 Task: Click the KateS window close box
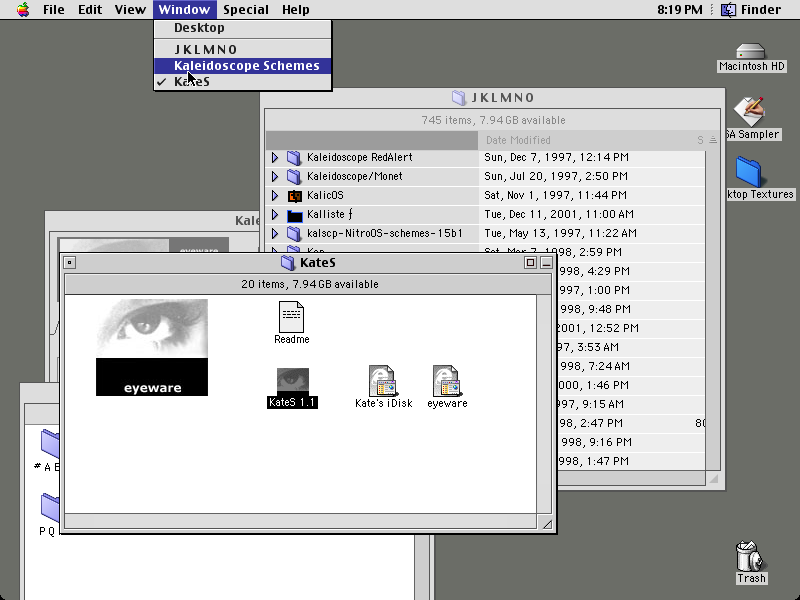tap(70, 263)
